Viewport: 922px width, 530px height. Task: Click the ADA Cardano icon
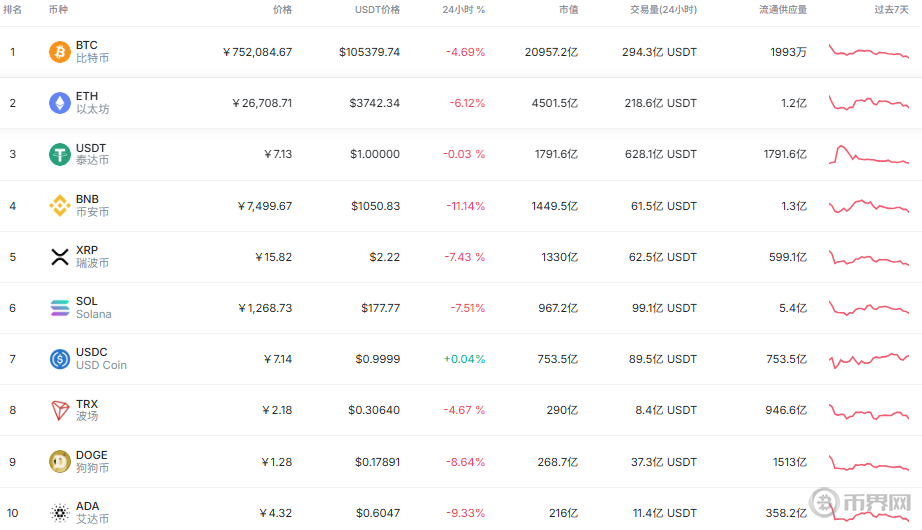60,512
